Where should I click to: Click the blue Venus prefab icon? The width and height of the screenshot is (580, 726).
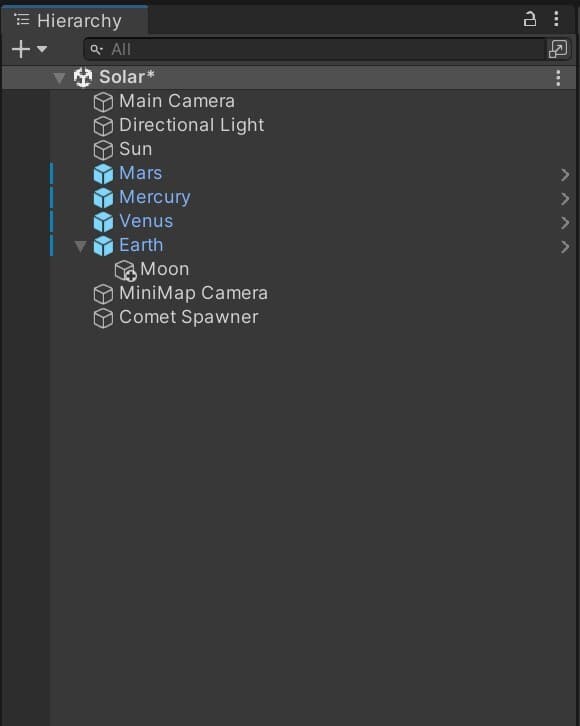(103, 222)
